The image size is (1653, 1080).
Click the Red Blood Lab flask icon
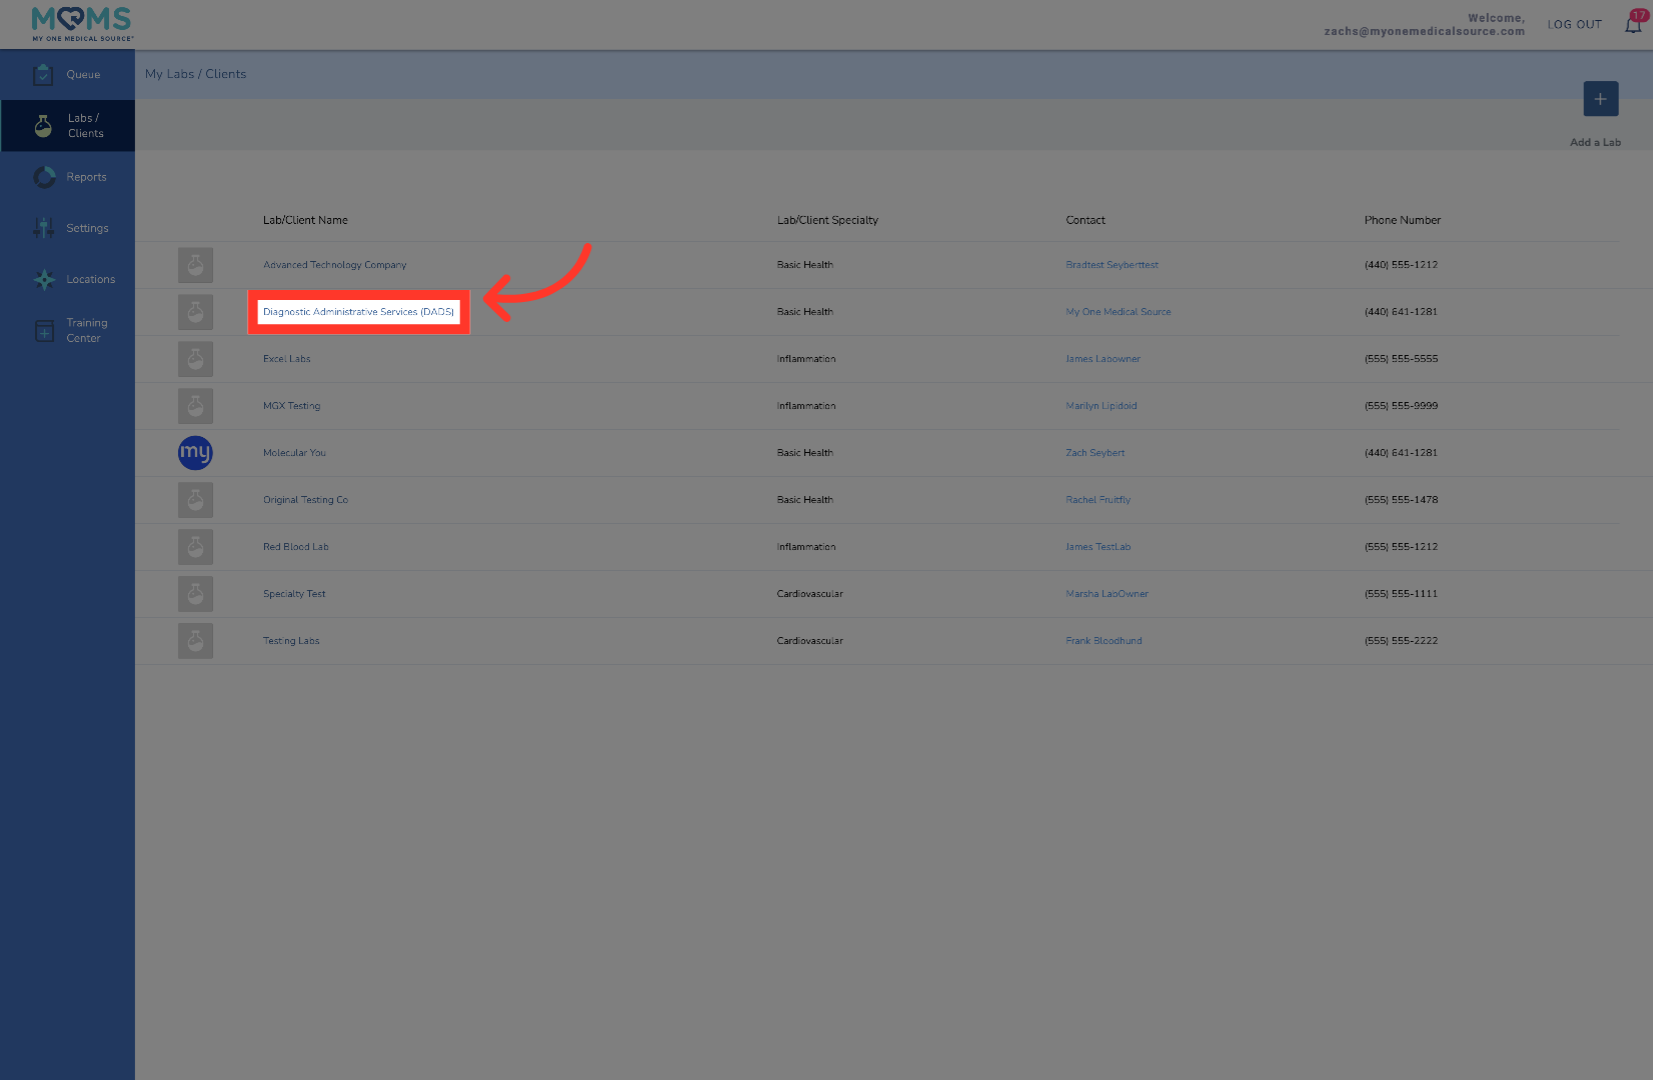(x=195, y=547)
